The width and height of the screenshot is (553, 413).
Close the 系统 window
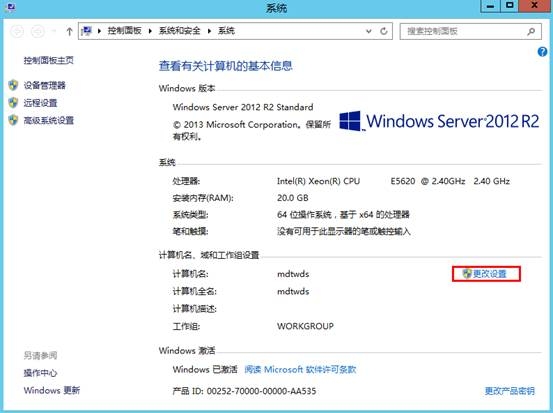[x=534, y=6]
